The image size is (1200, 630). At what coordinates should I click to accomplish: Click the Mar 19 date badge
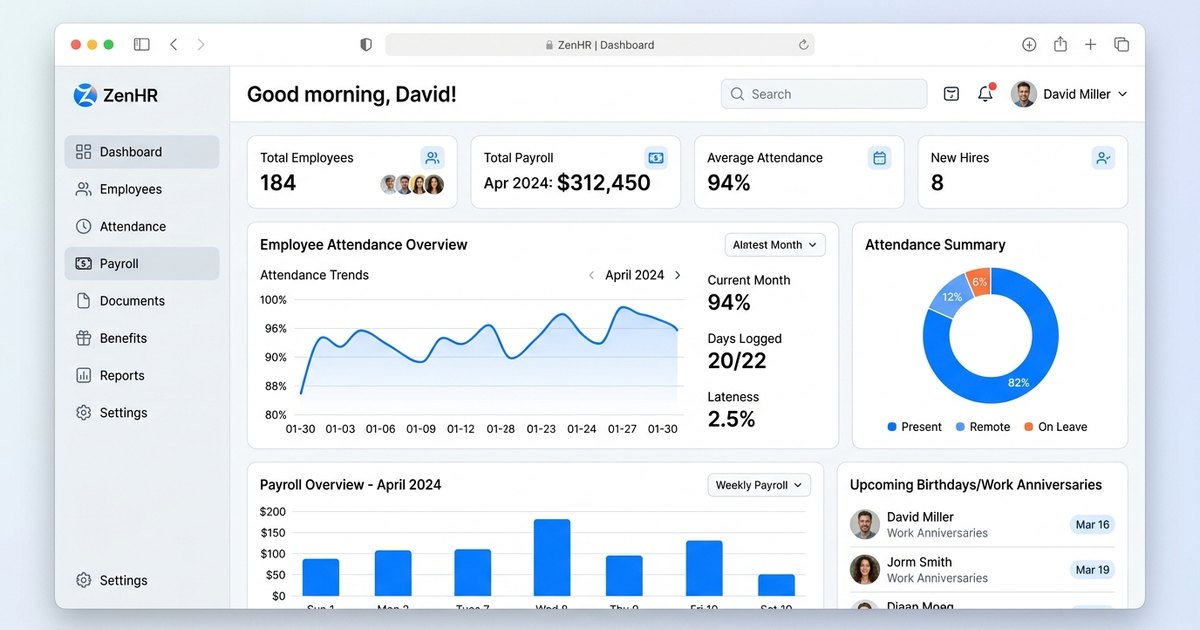point(1091,570)
